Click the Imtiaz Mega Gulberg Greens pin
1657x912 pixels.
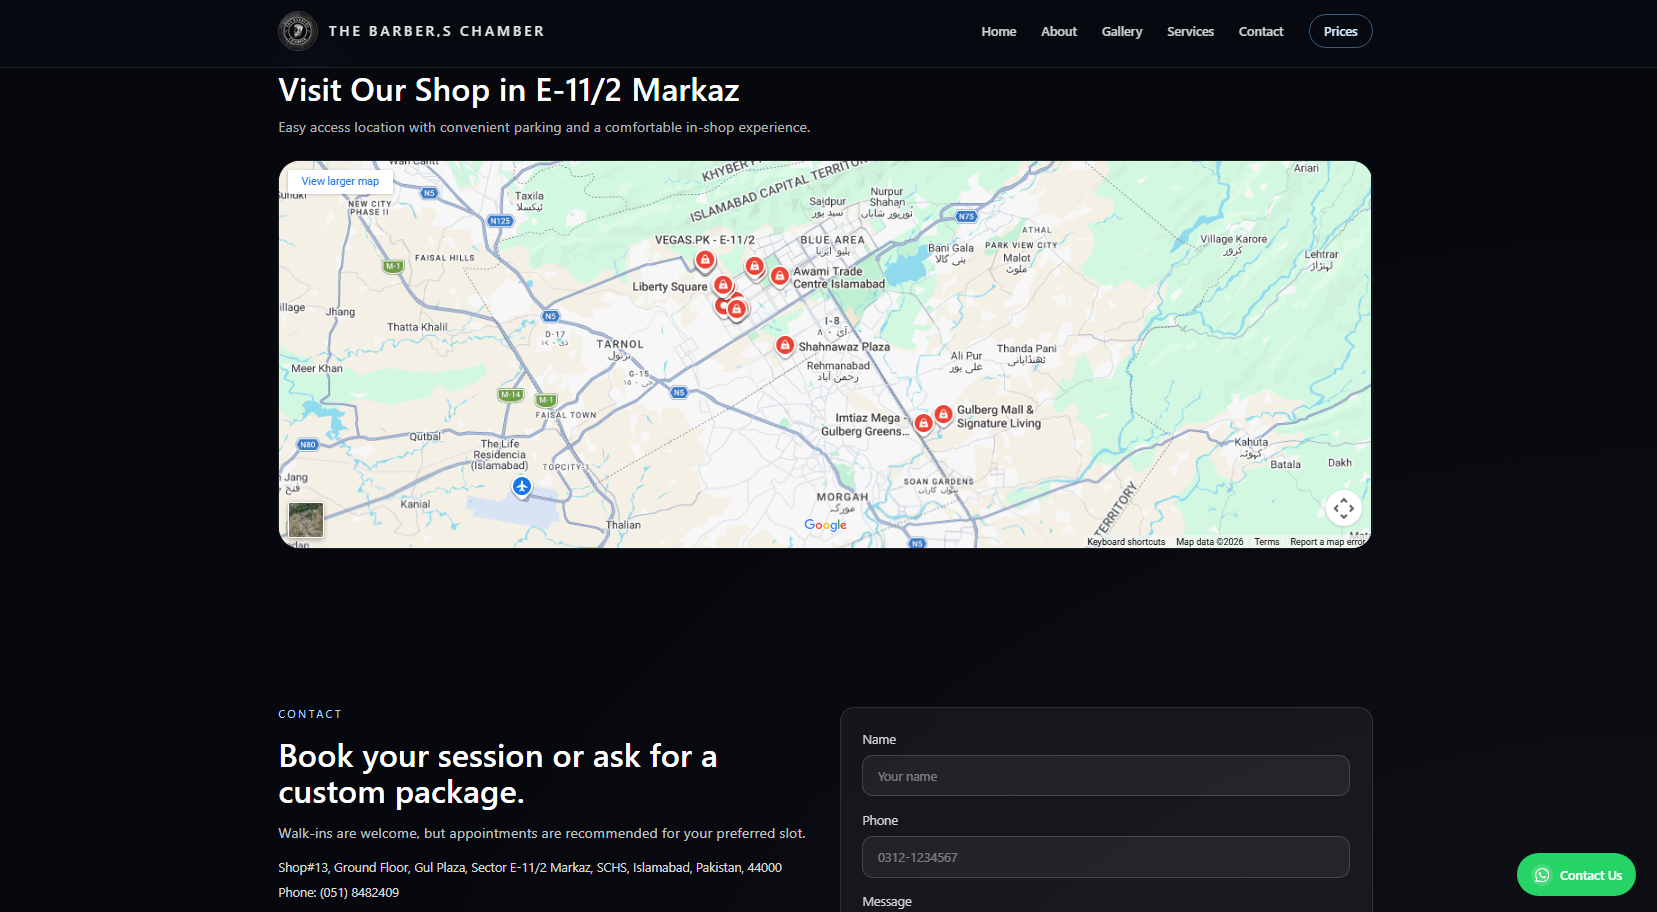pyautogui.click(x=923, y=423)
